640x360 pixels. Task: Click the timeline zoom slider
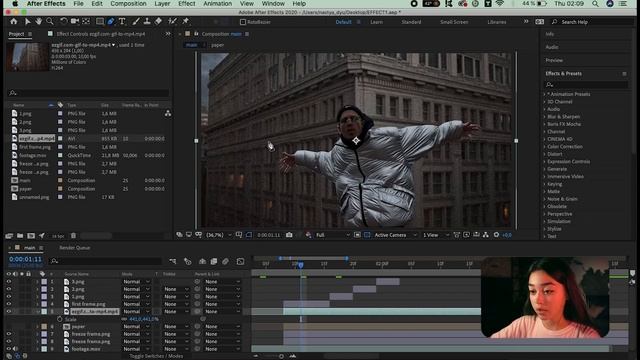click(281, 356)
